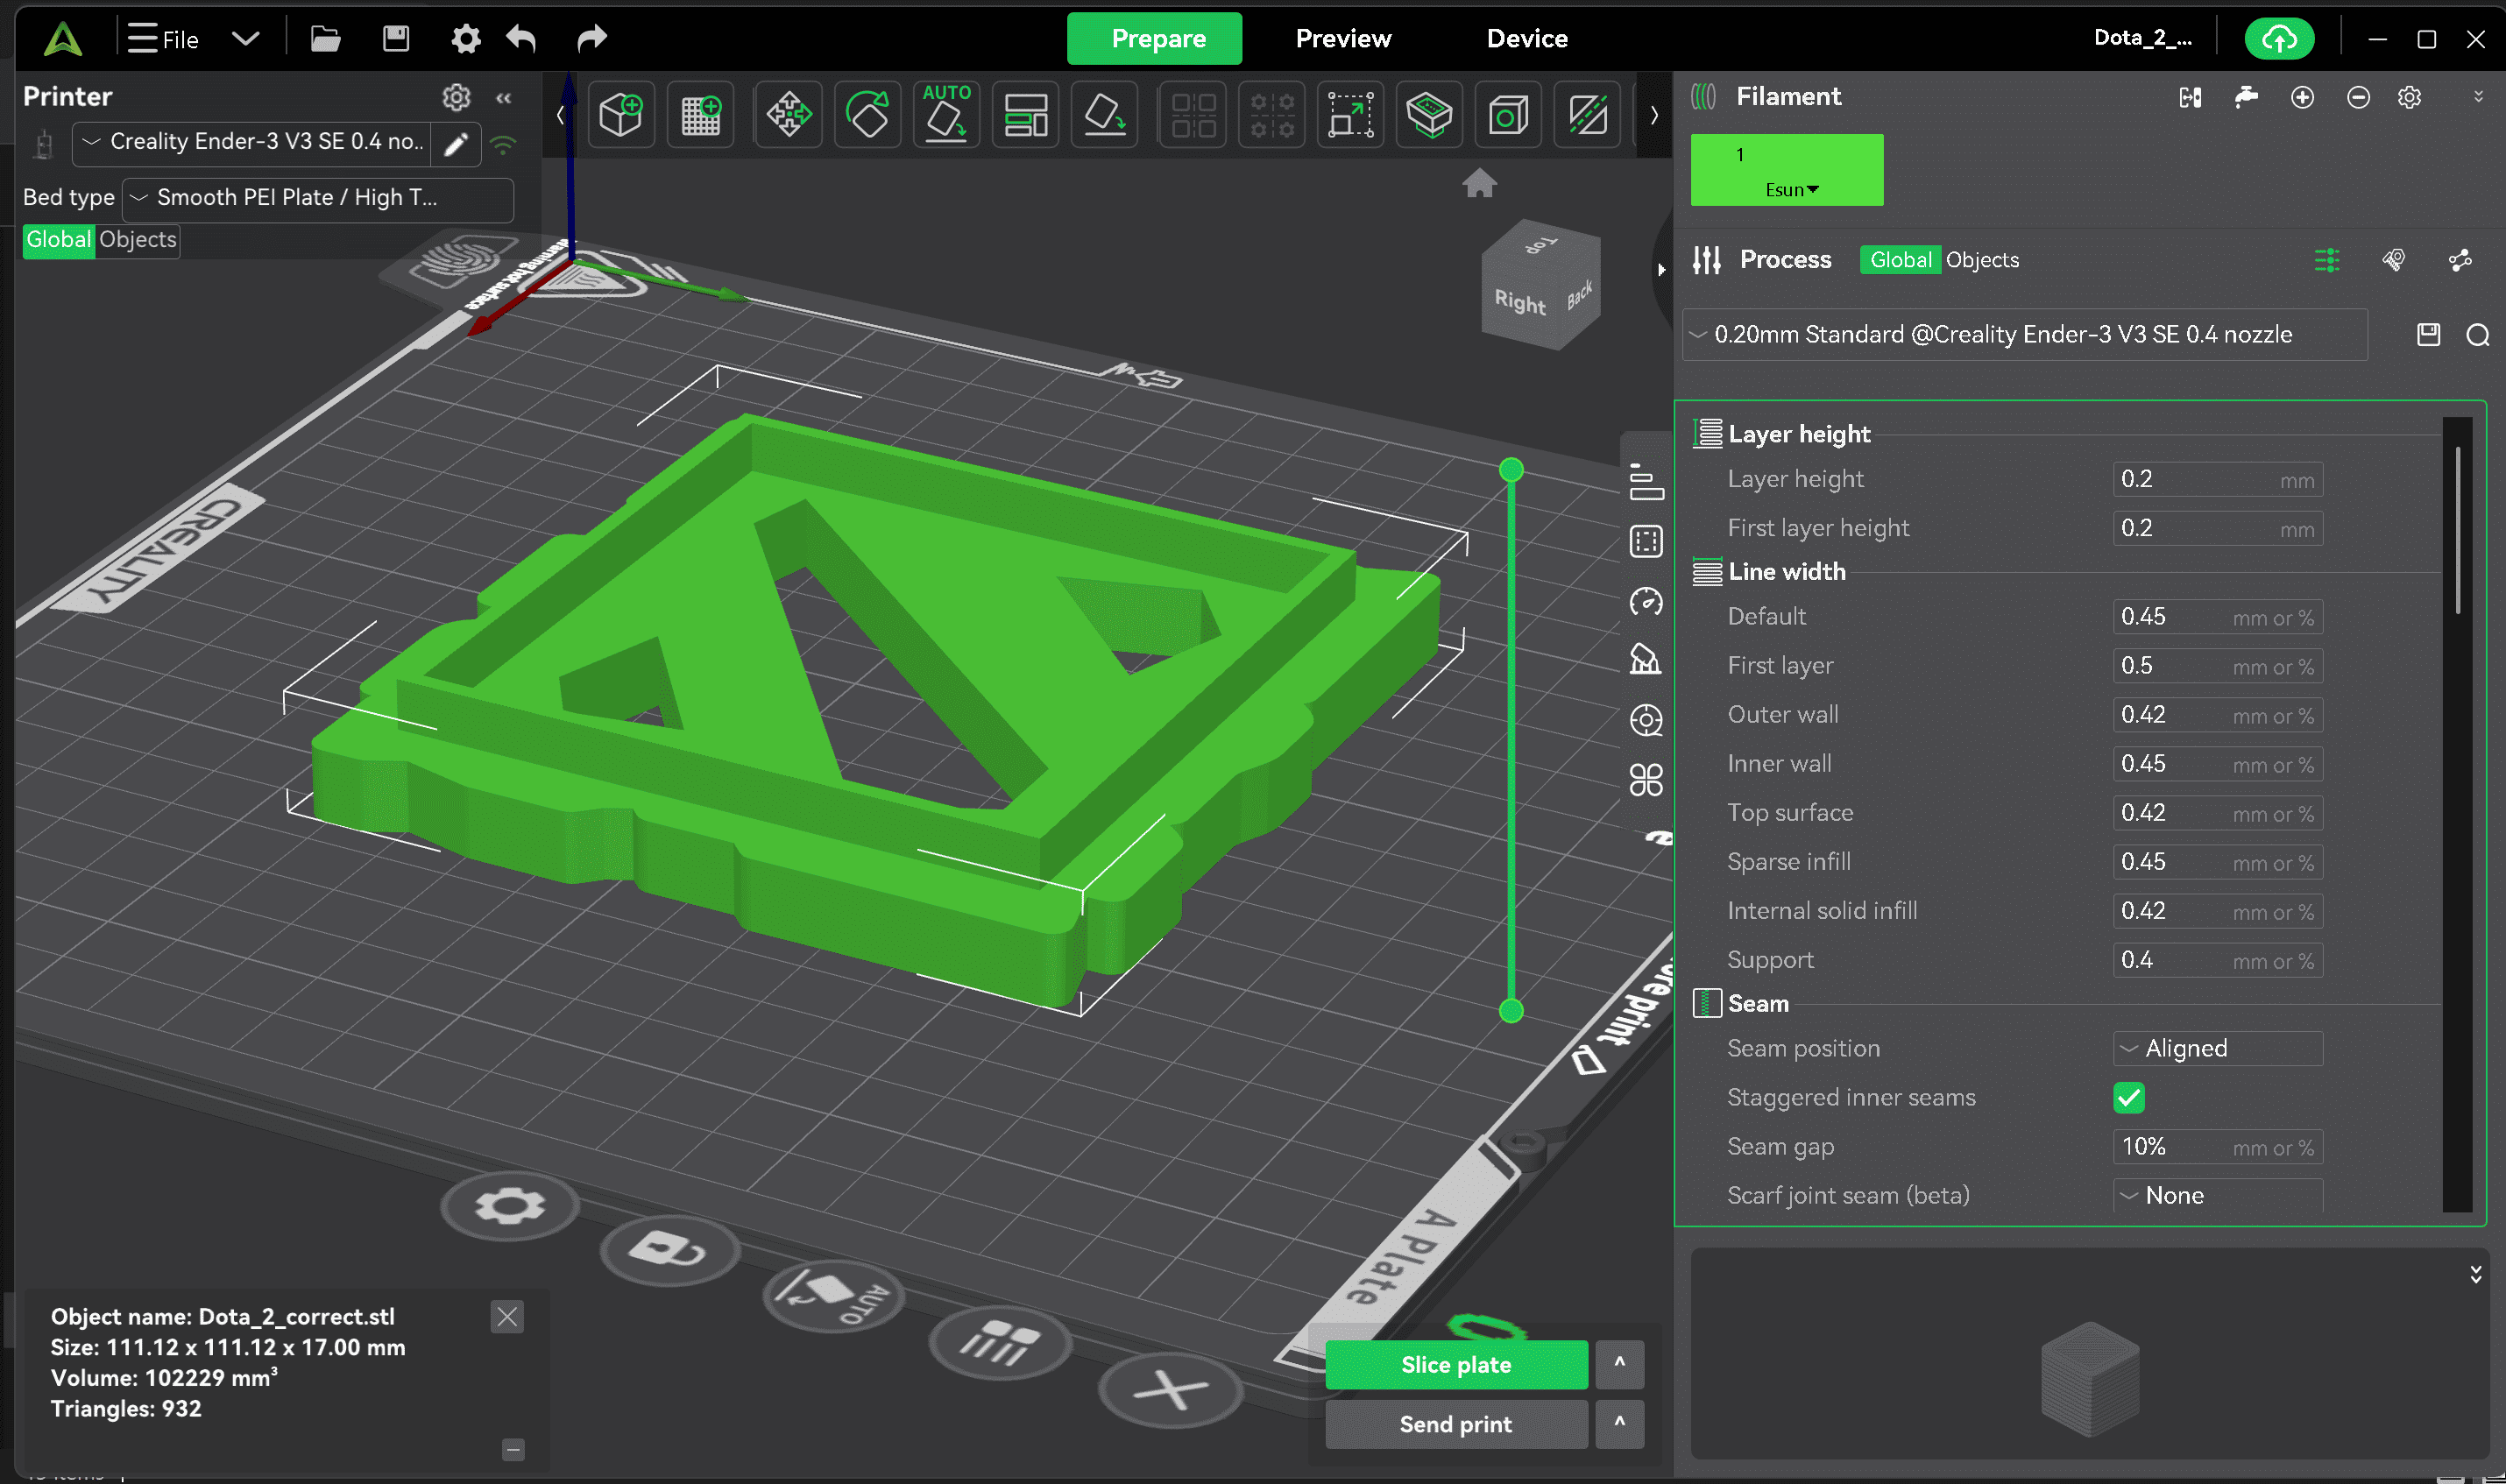2506x1484 pixels.
Task: Click the hollow cube with circle icon
Action: pos(1508,114)
